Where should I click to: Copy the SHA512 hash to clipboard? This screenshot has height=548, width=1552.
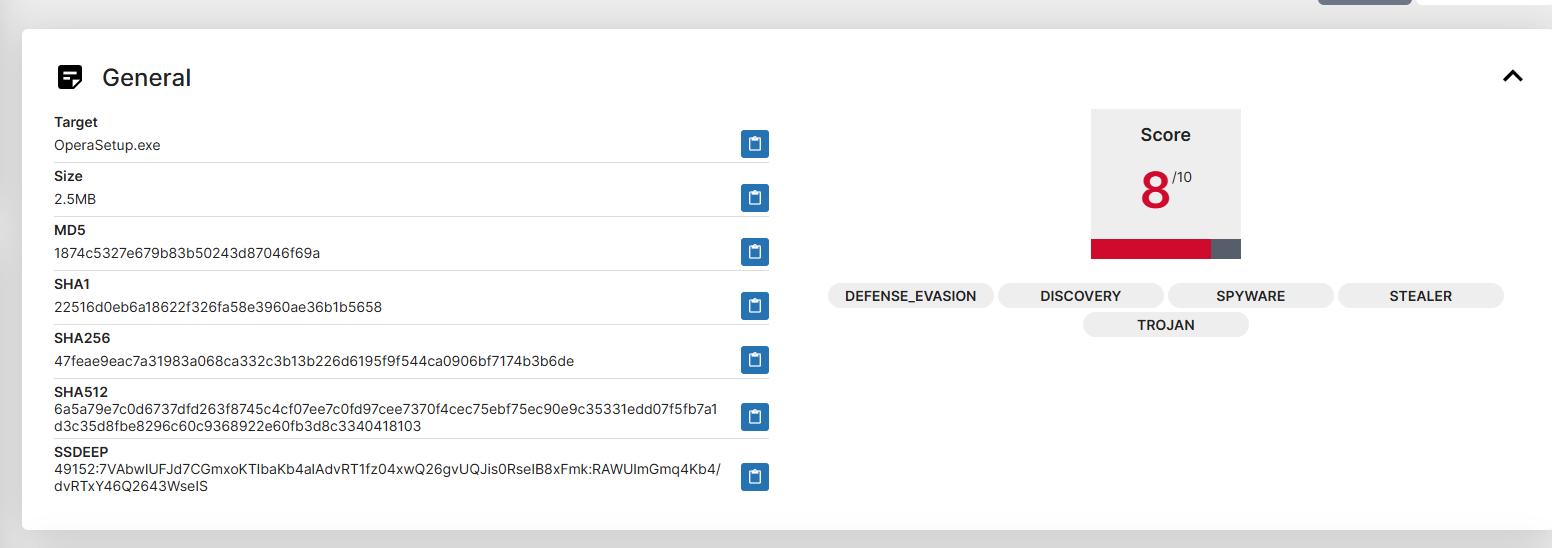point(755,417)
